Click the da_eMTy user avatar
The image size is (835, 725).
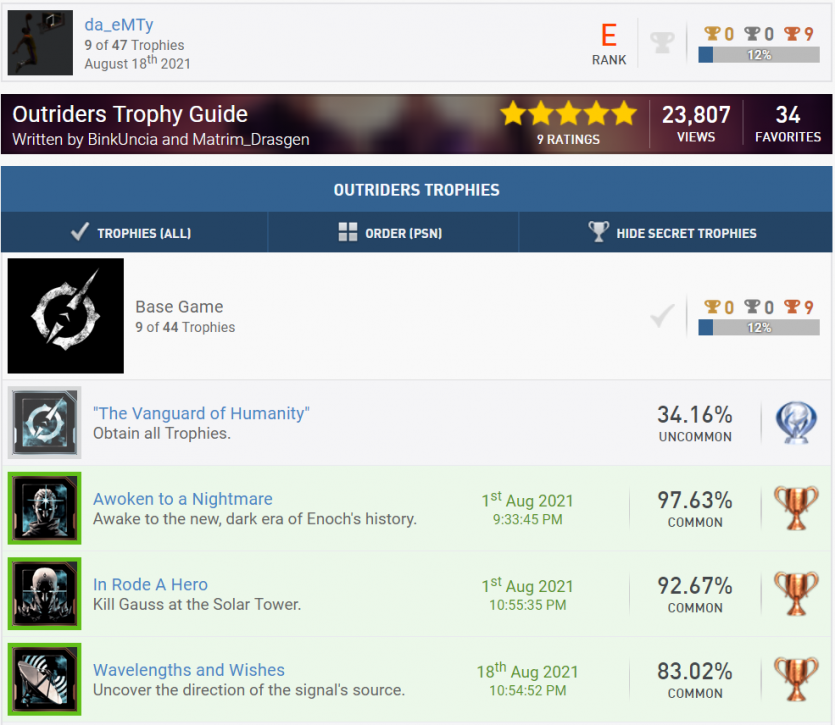pos(41,43)
